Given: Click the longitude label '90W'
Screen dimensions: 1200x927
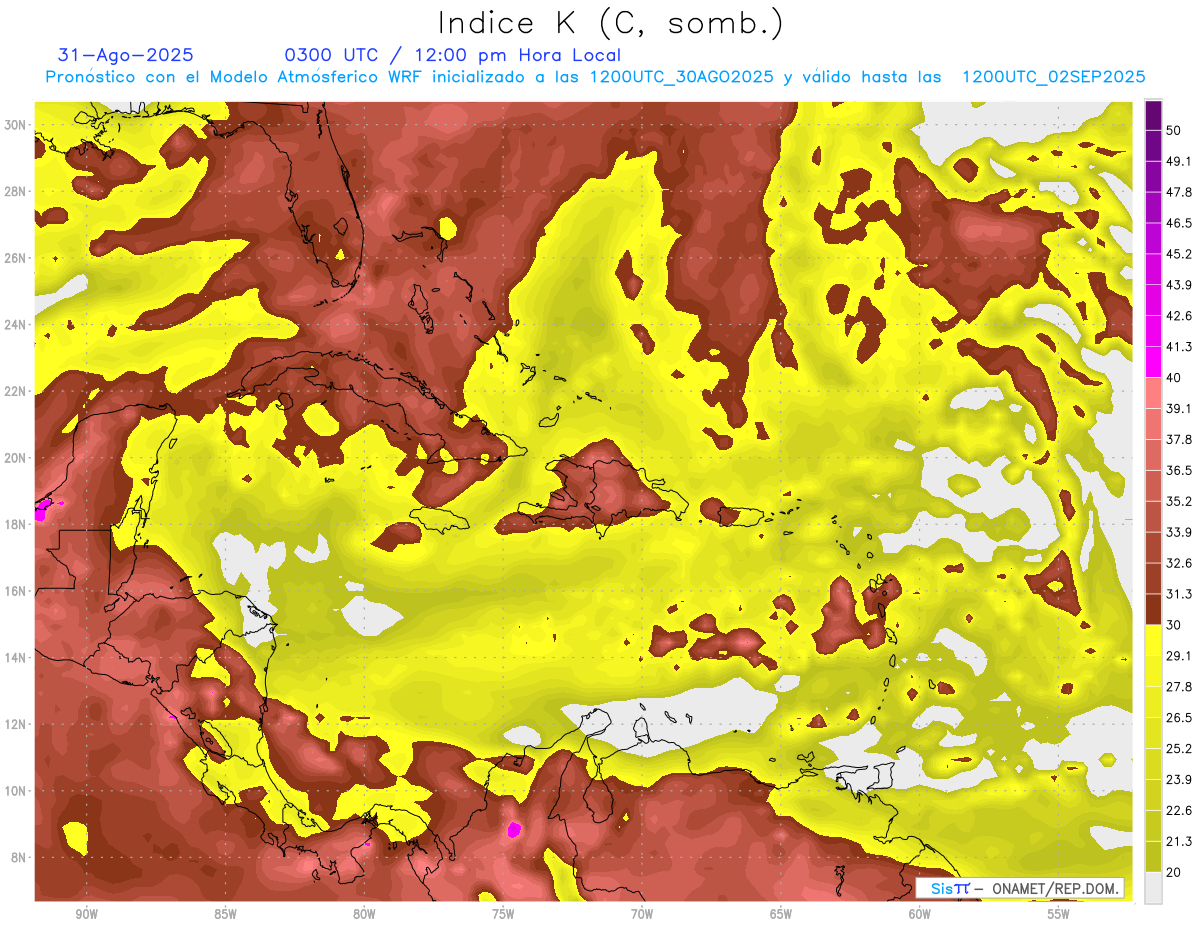Looking at the screenshot, I should (86, 914).
